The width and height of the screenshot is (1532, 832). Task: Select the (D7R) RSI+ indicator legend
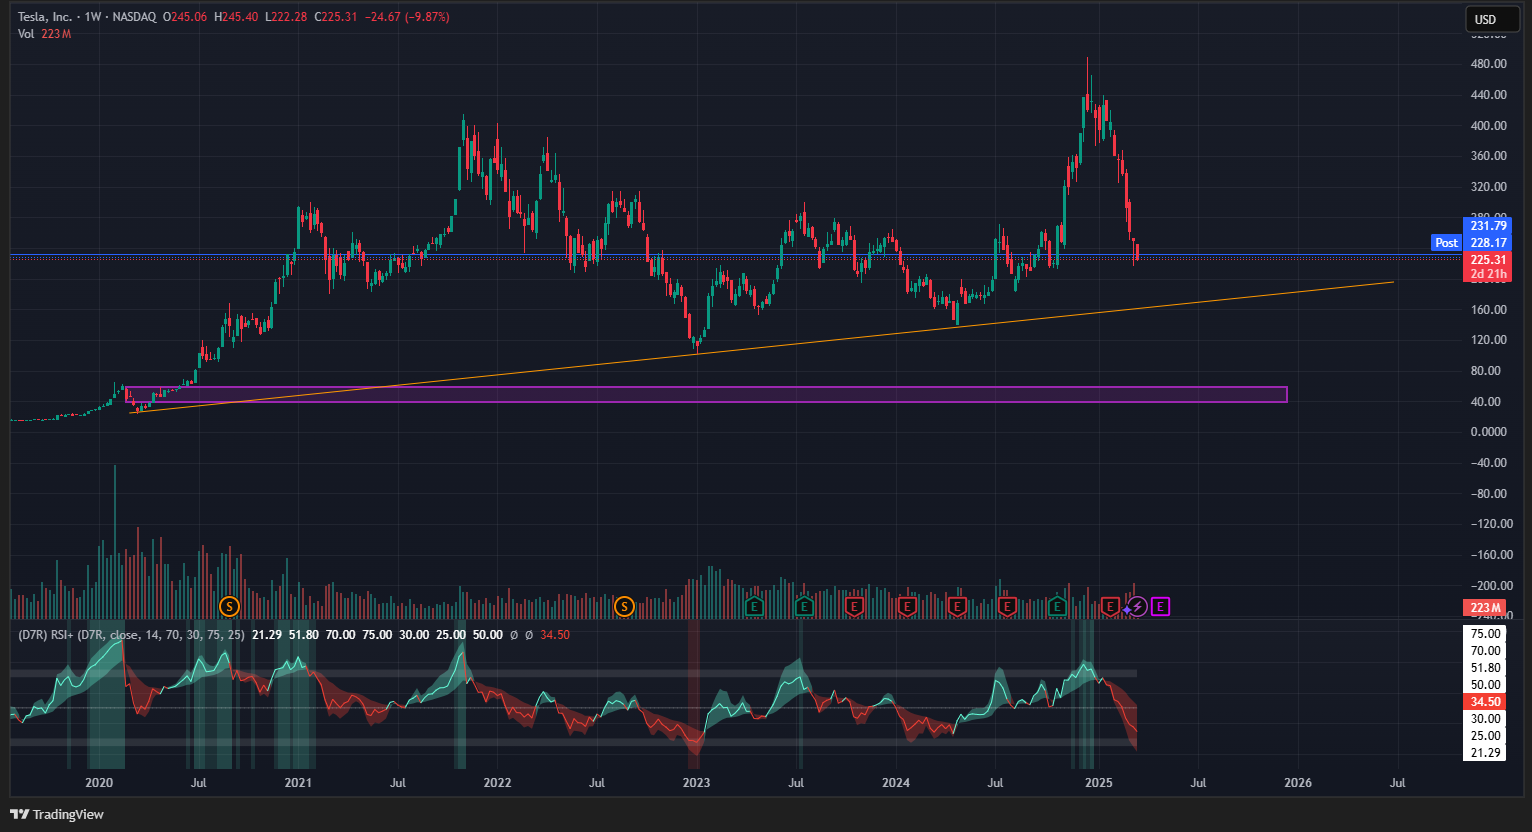(x=132, y=635)
